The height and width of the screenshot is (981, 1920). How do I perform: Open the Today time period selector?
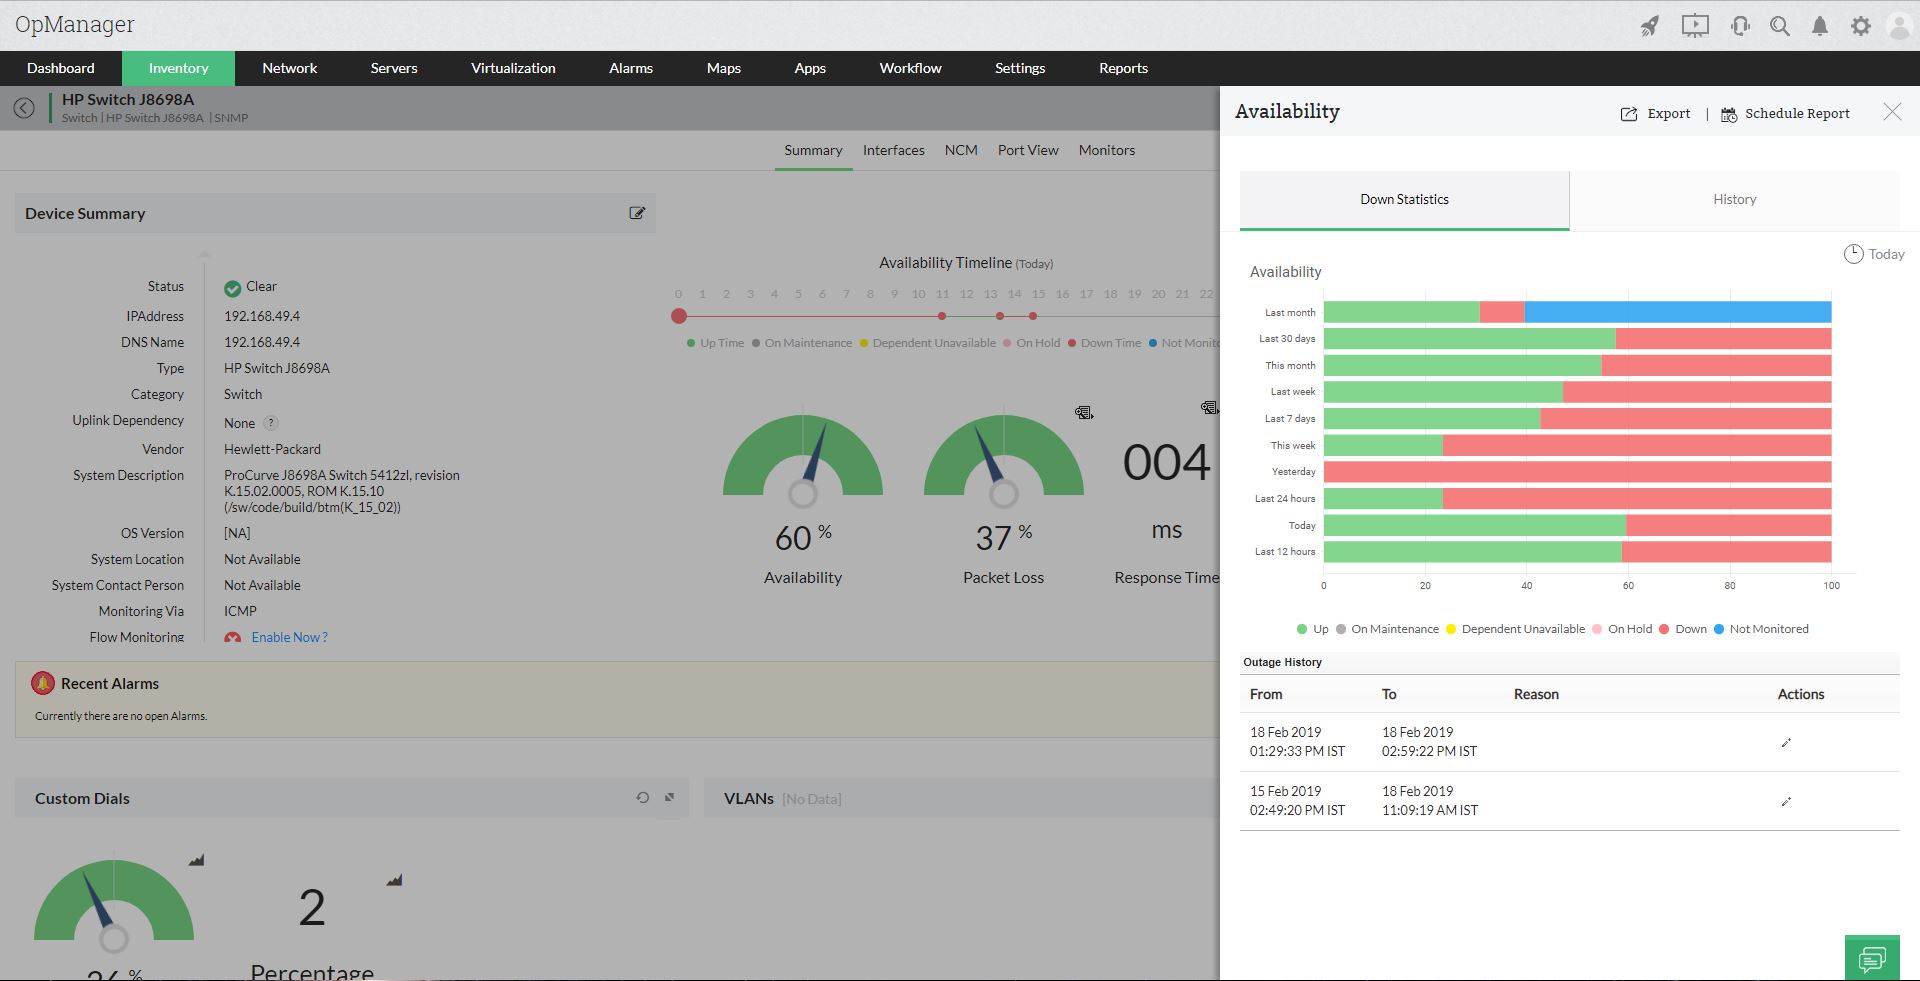point(1874,254)
